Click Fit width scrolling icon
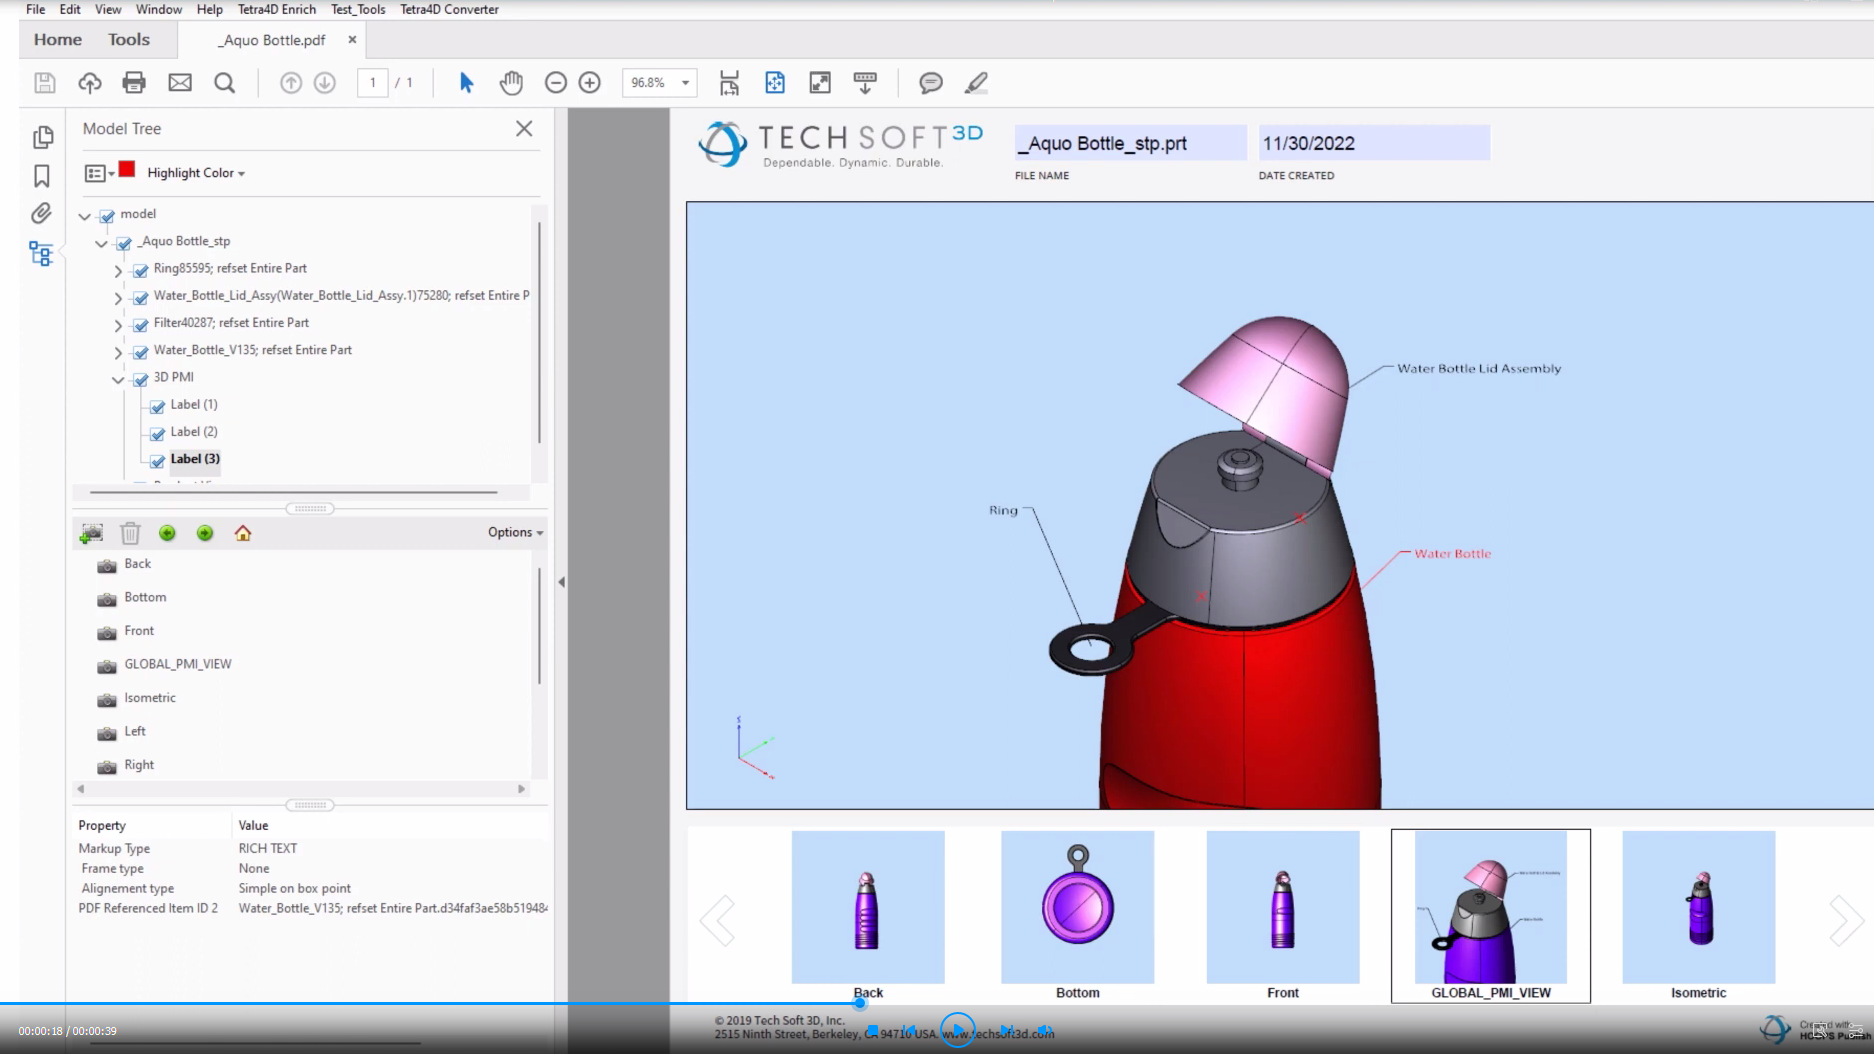1874x1054 pixels. tap(729, 83)
